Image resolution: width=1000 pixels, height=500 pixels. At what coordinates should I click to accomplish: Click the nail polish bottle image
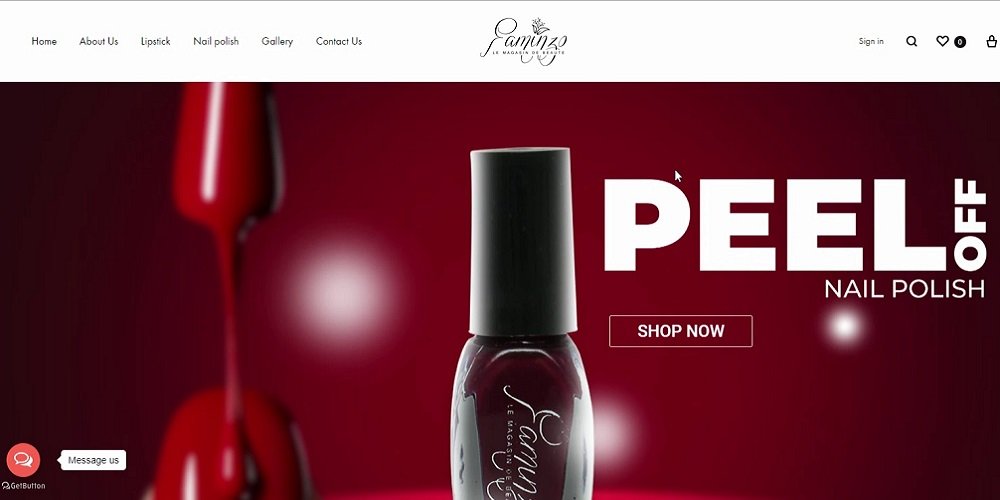[x=523, y=324]
